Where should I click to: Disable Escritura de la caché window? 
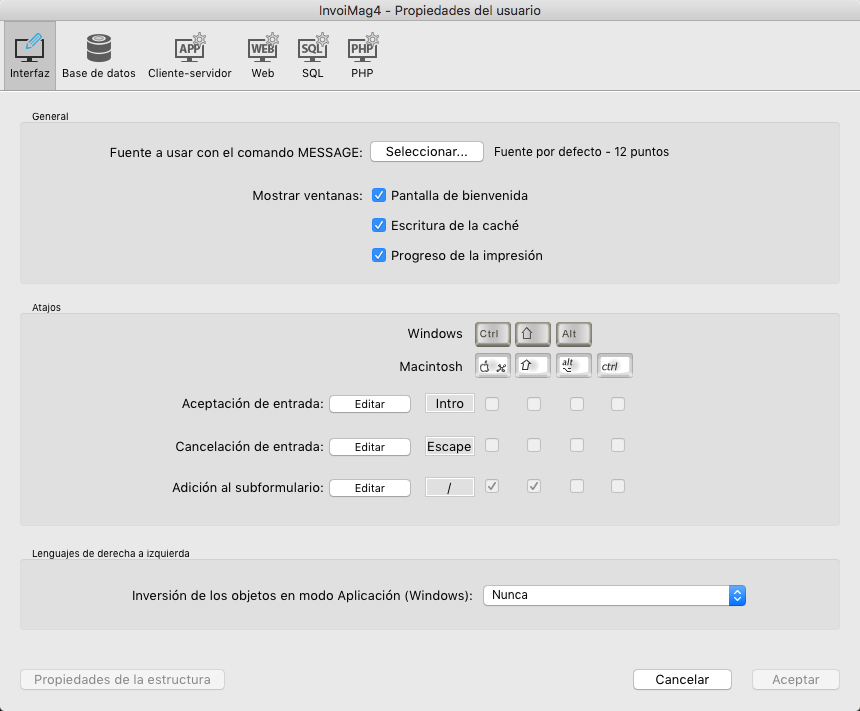click(379, 226)
